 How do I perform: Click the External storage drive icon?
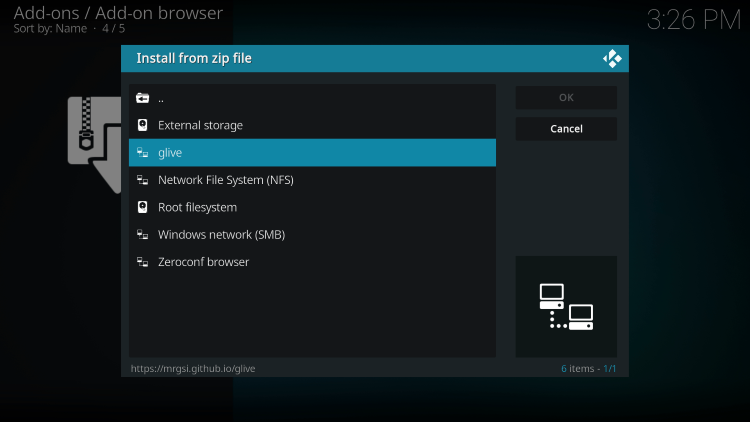(x=143, y=125)
